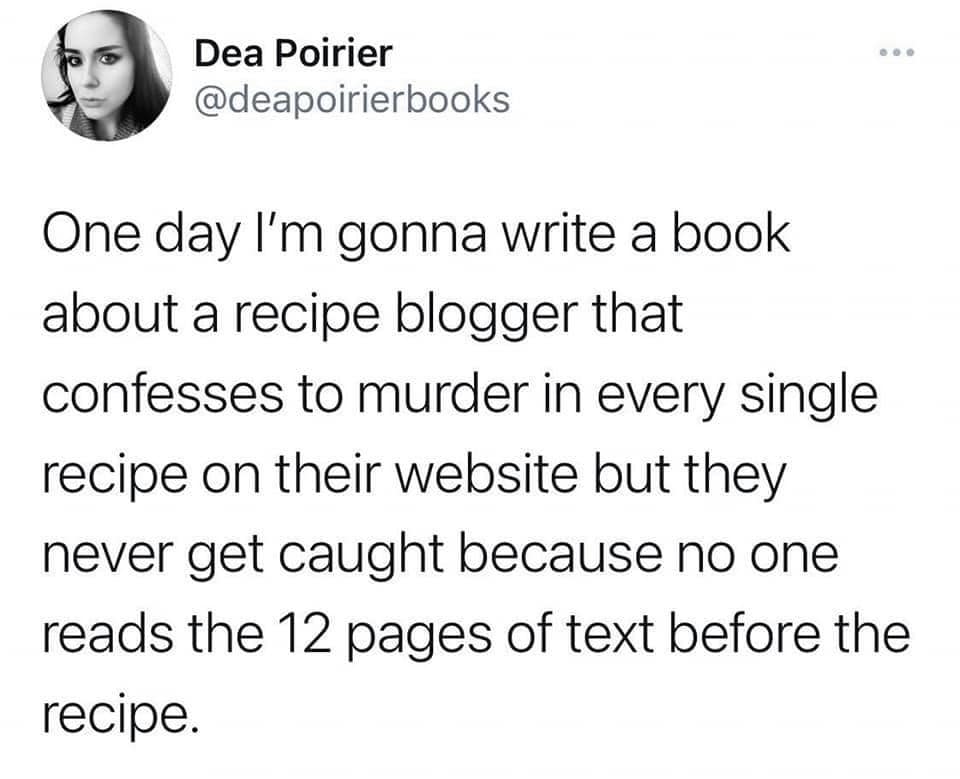Click the word 'murder' in the tweet
Screen dimensions: 960x779
[443, 395]
